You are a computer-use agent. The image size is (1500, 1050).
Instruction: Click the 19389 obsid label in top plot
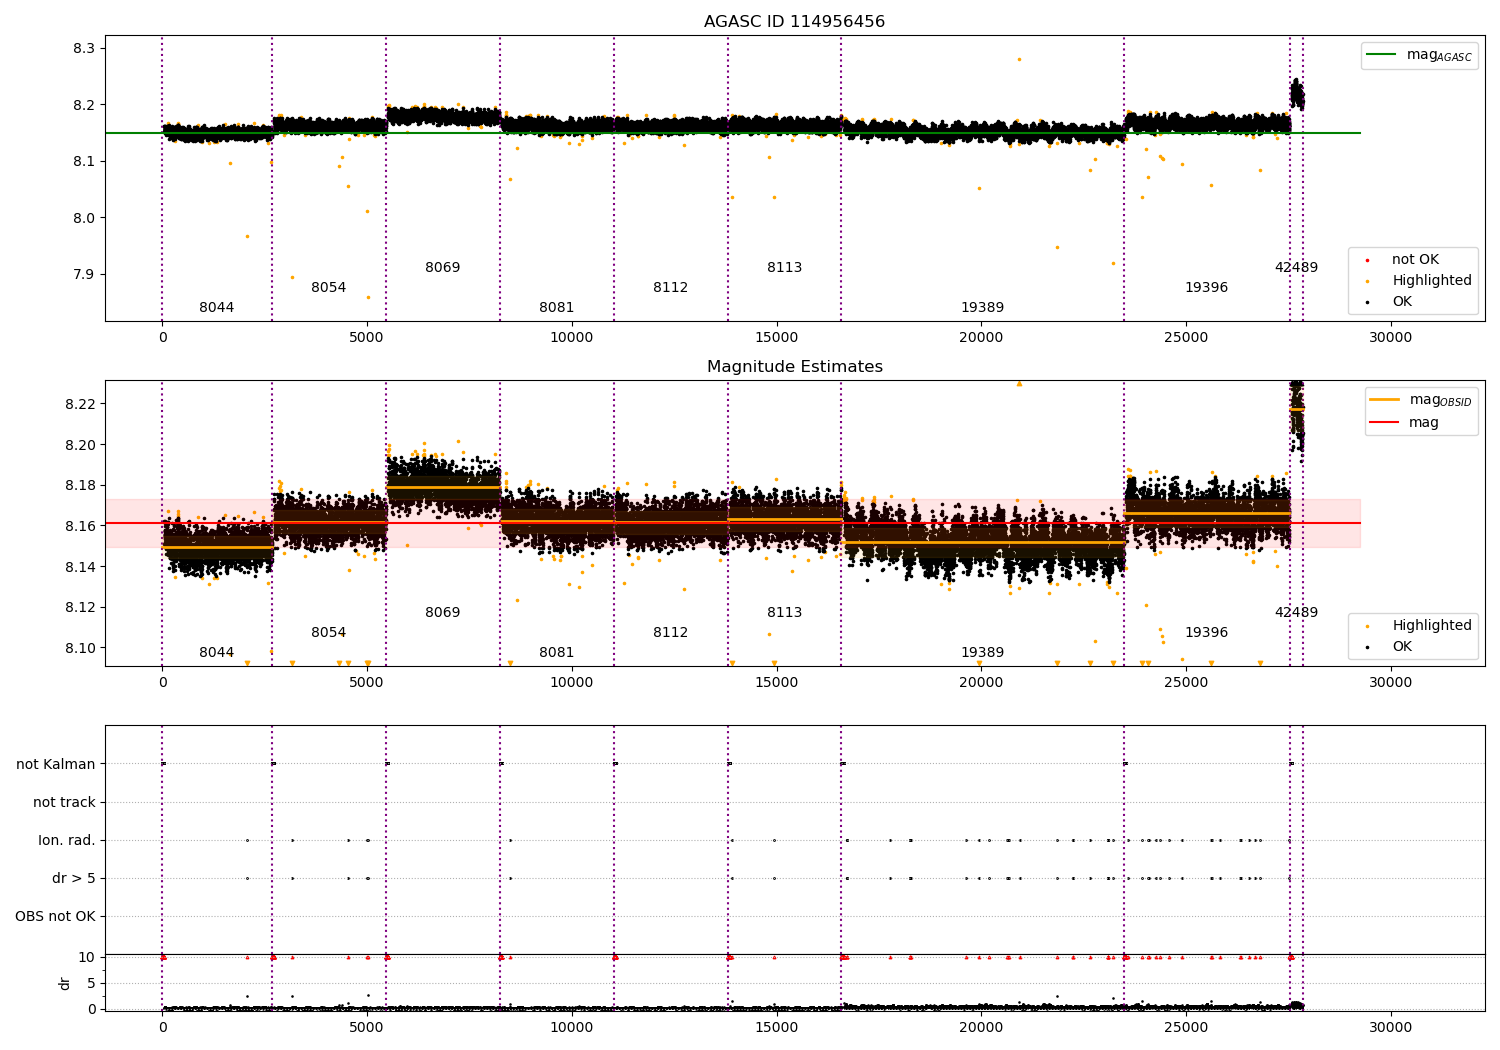[x=982, y=308]
